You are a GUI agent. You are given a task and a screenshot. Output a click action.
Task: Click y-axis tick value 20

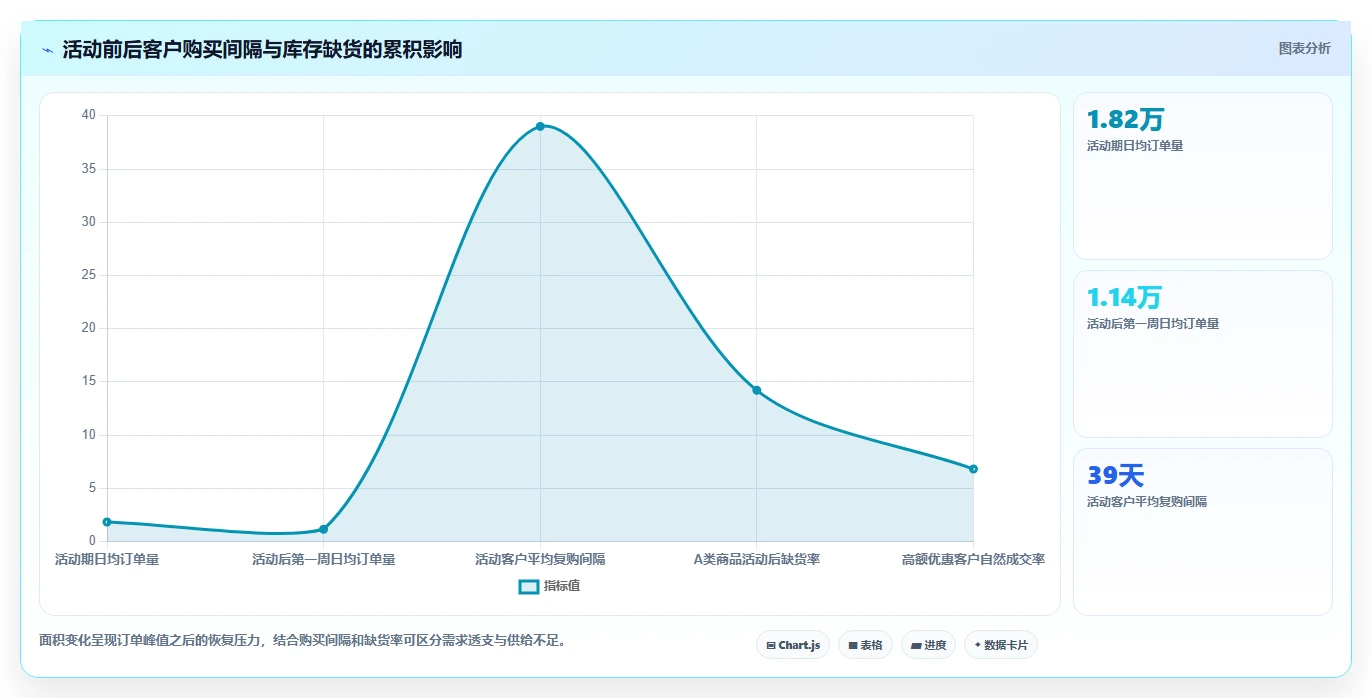click(89, 328)
